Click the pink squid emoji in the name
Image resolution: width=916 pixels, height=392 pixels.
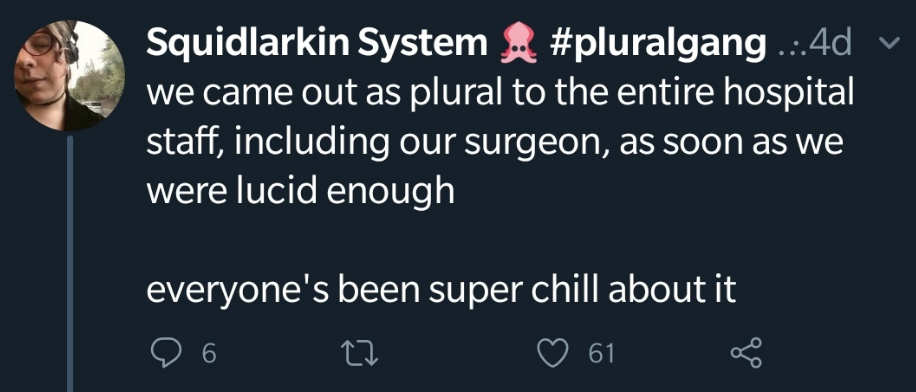click(x=518, y=45)
